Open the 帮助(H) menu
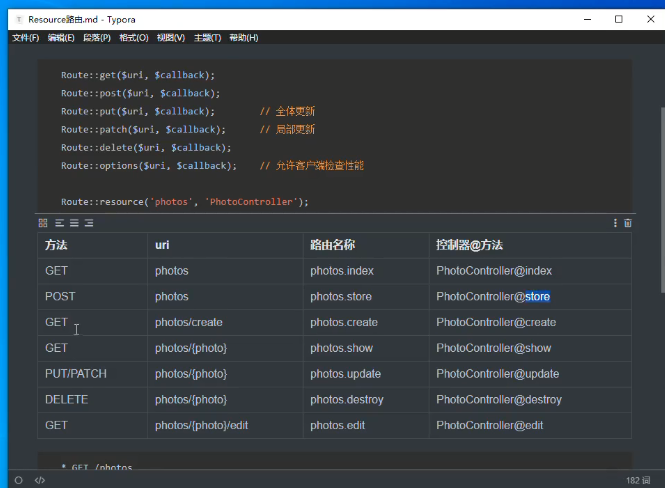The image size is (665, 488). point(243,38)
